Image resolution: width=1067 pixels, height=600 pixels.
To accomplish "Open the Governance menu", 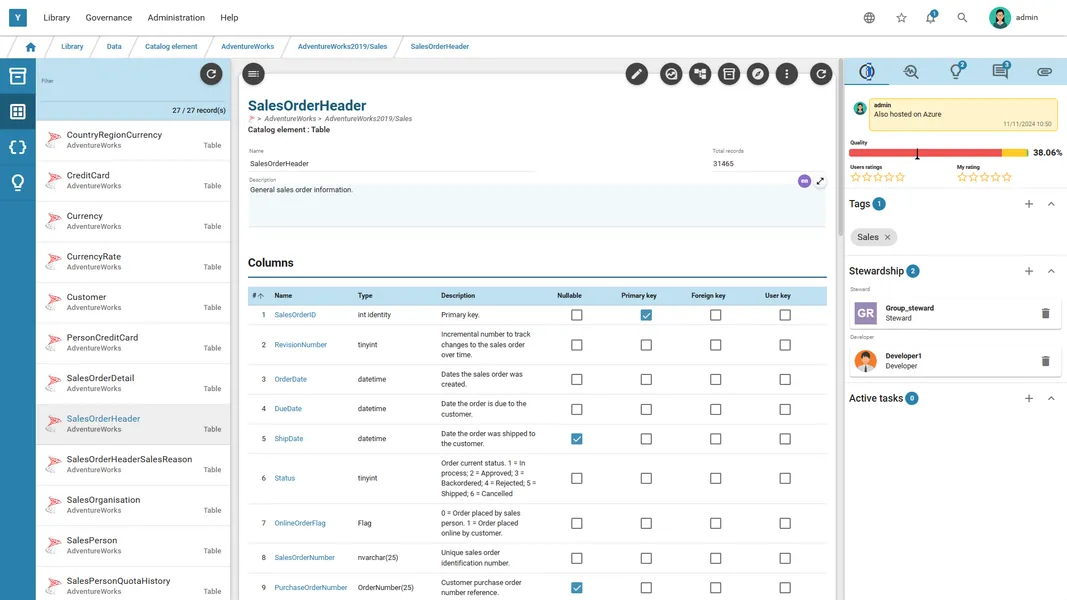I will 109,18.
